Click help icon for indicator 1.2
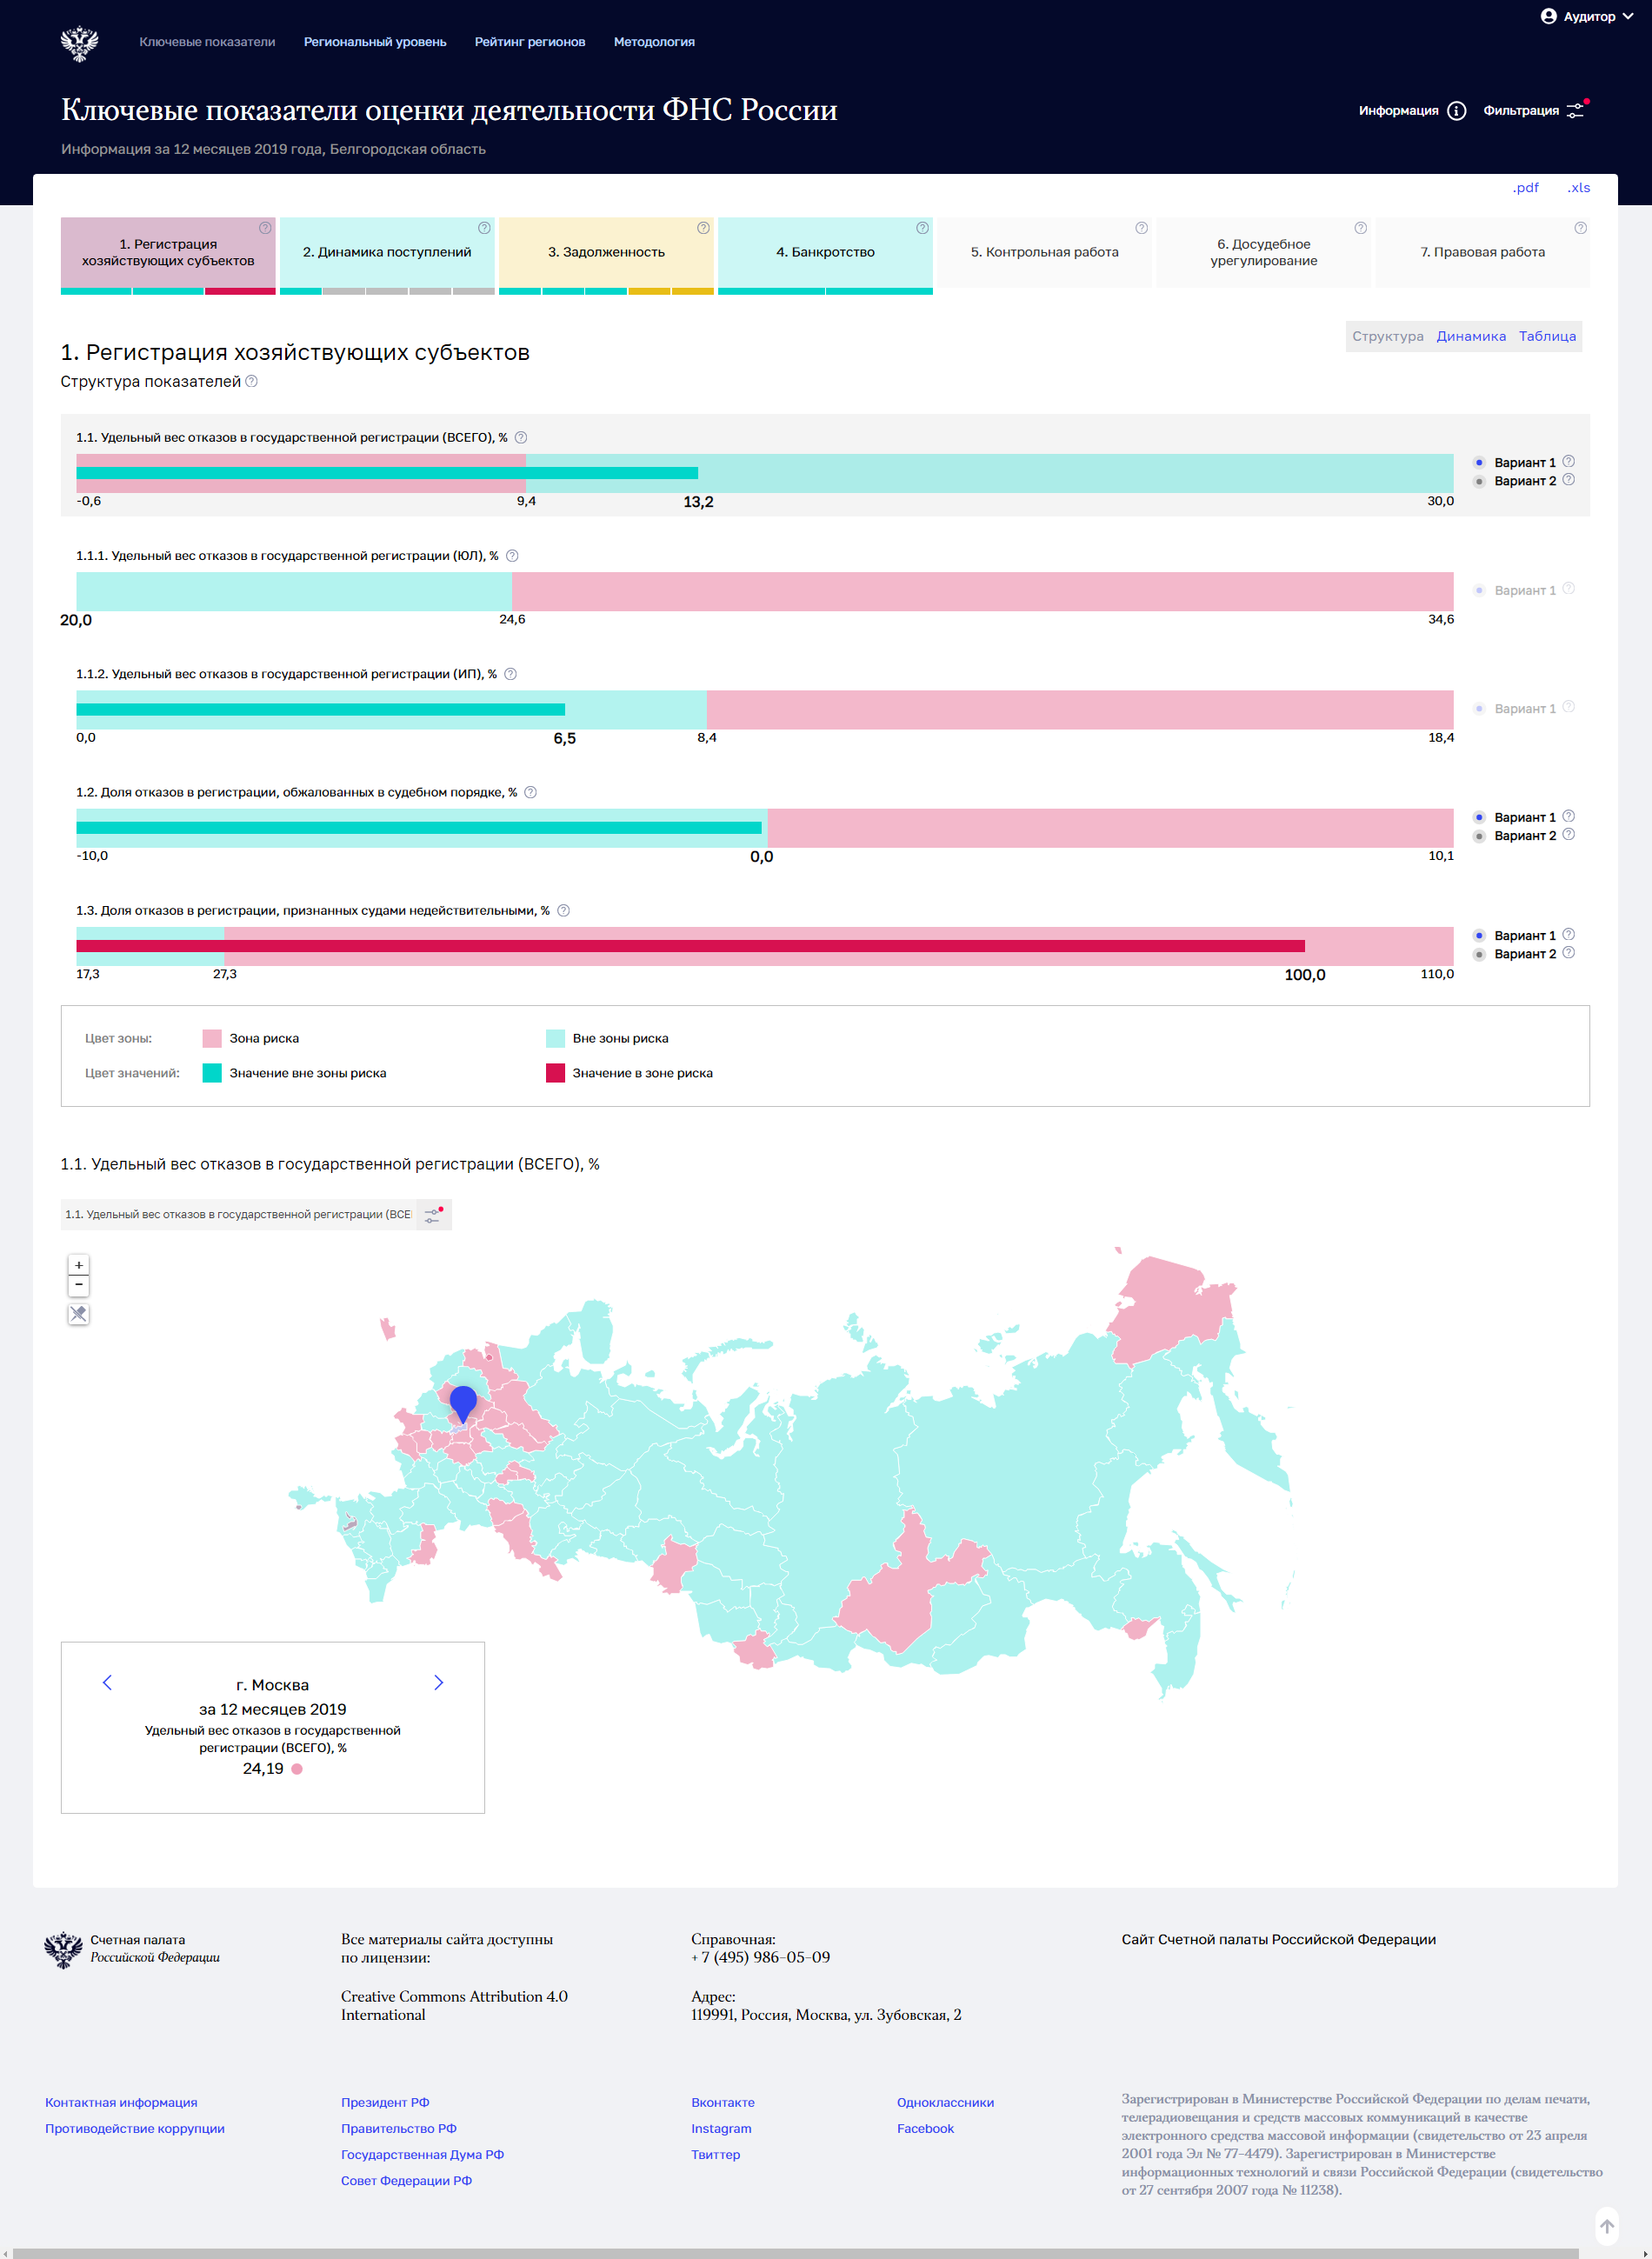This screenshot has width=1652, height=2259. click(x=531, y=792)
